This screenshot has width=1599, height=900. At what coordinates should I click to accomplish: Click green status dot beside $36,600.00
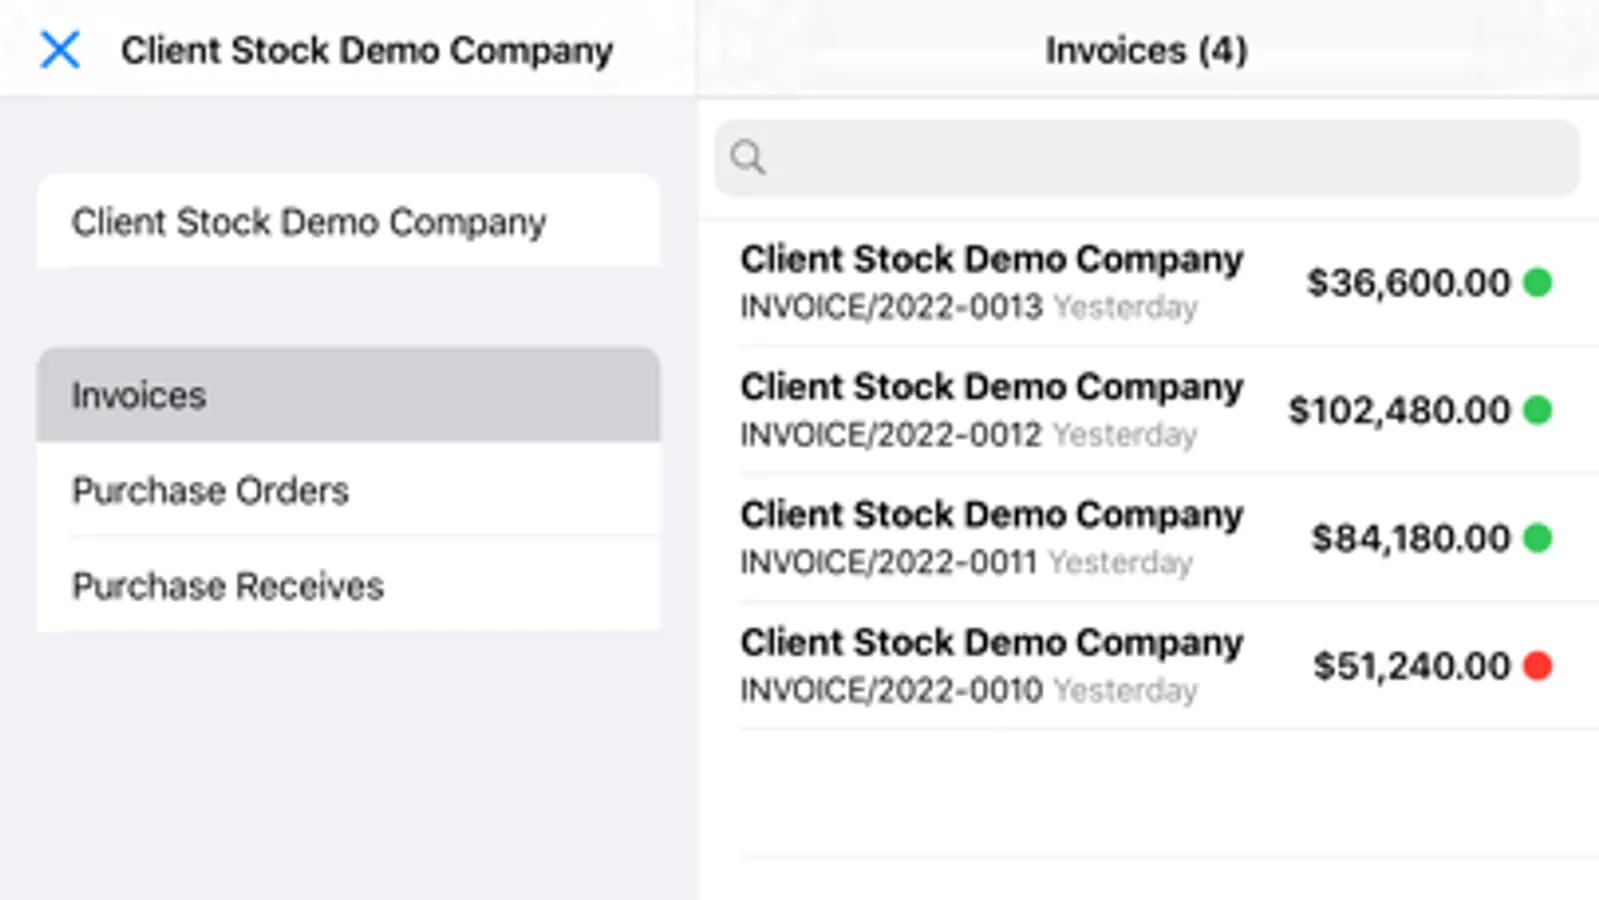[x=1537, y=283]
